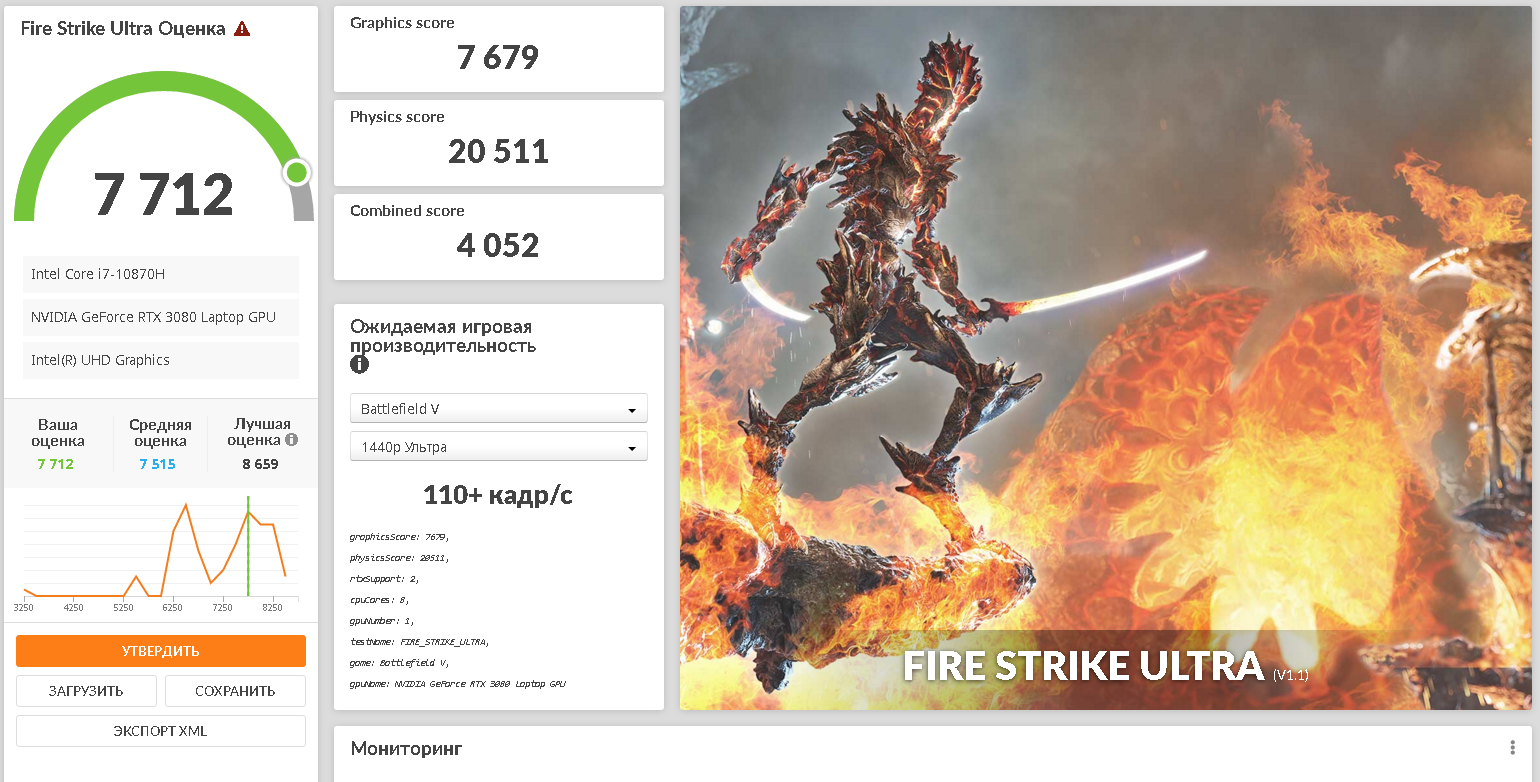Select the Intel Core i7-10870H entry
The height and width of the screenshot is (782, 1540).
click(x=161, y=274)
